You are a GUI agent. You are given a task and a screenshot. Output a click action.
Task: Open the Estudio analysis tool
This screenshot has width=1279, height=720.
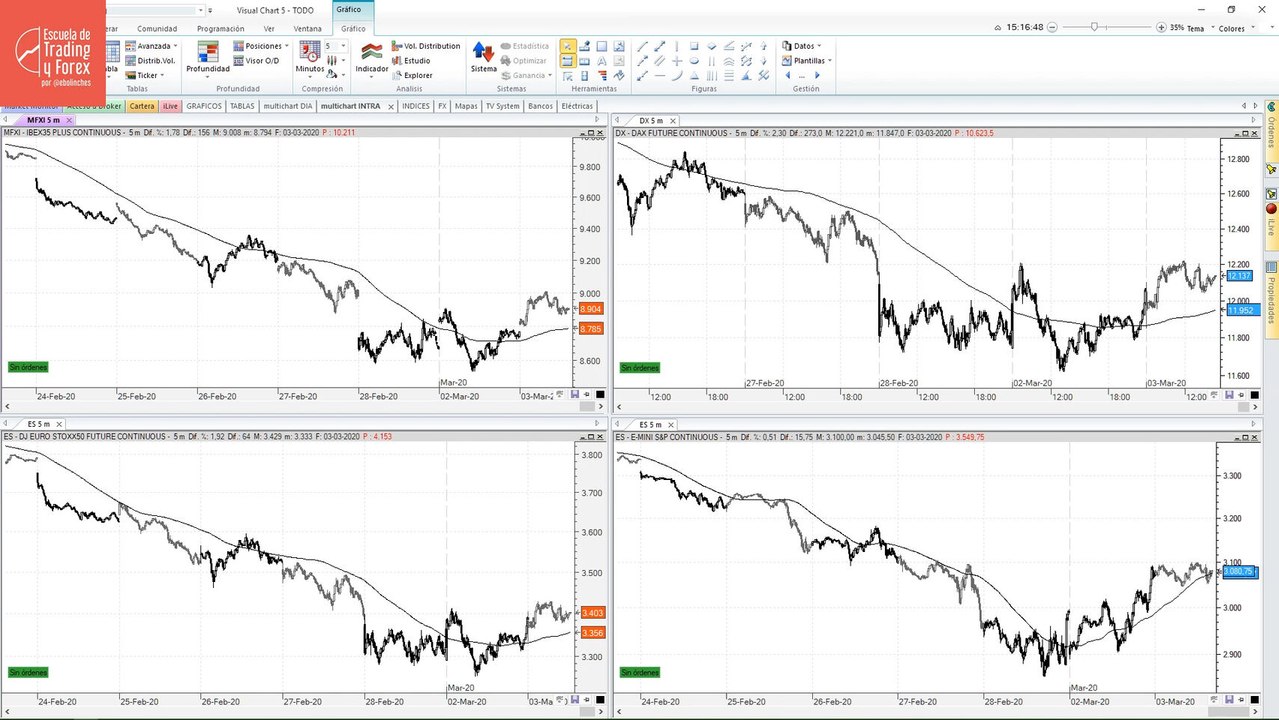[x=411, y=61]
